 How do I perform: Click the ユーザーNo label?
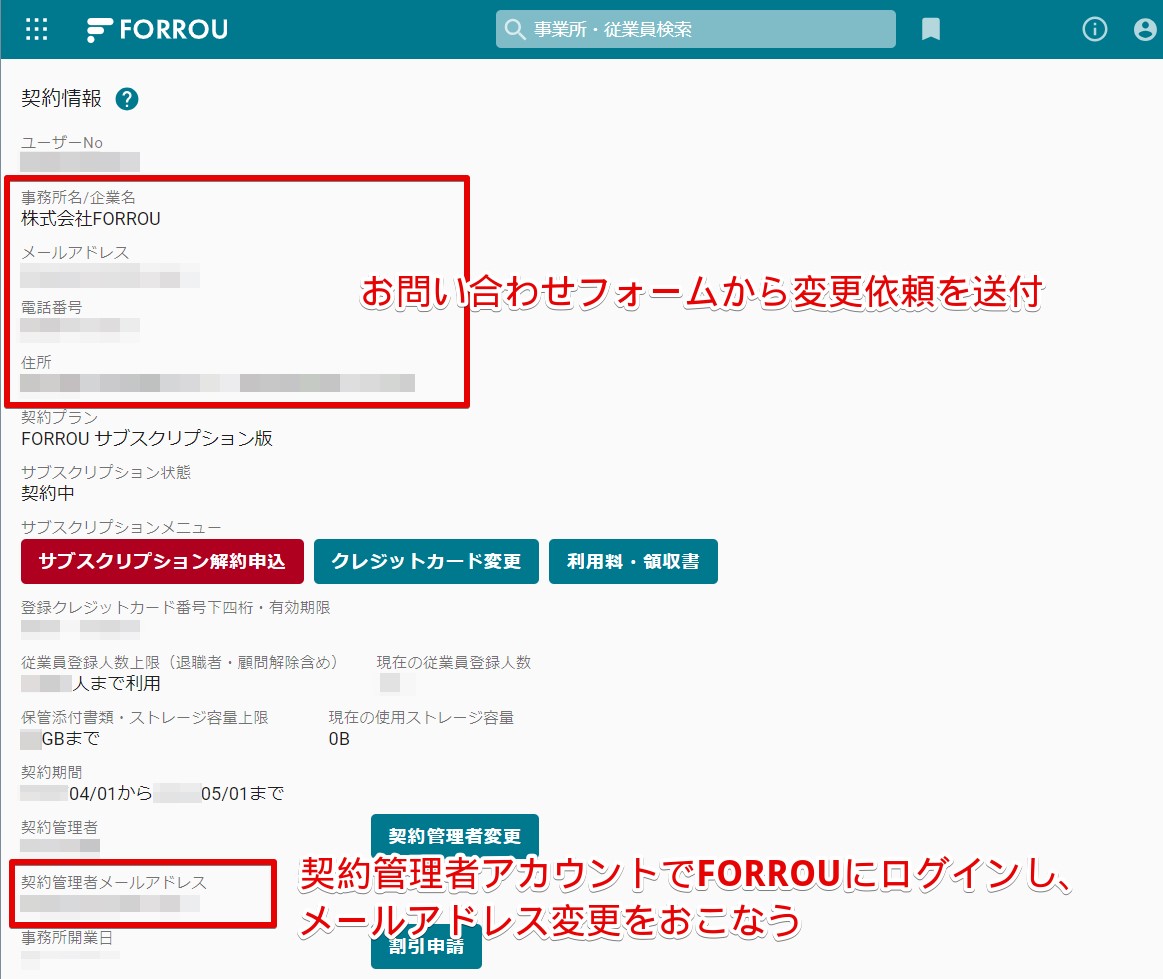pyautogui.click(x=62, y=142)
